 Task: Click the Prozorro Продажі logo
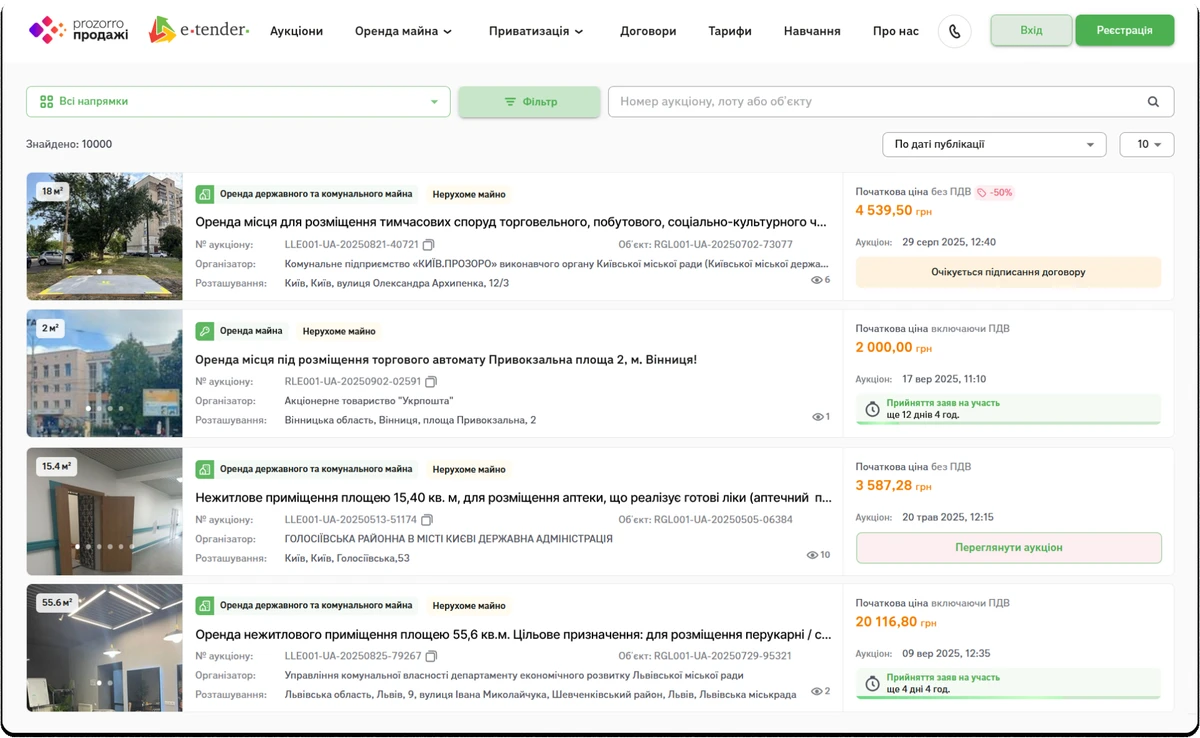point(79,30)
